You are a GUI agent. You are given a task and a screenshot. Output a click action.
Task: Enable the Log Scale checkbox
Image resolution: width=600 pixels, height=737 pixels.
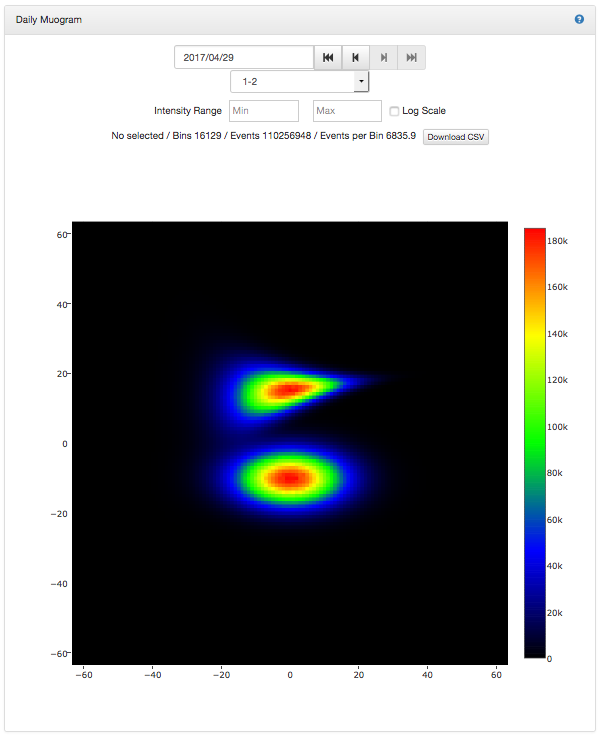(395, 111)
